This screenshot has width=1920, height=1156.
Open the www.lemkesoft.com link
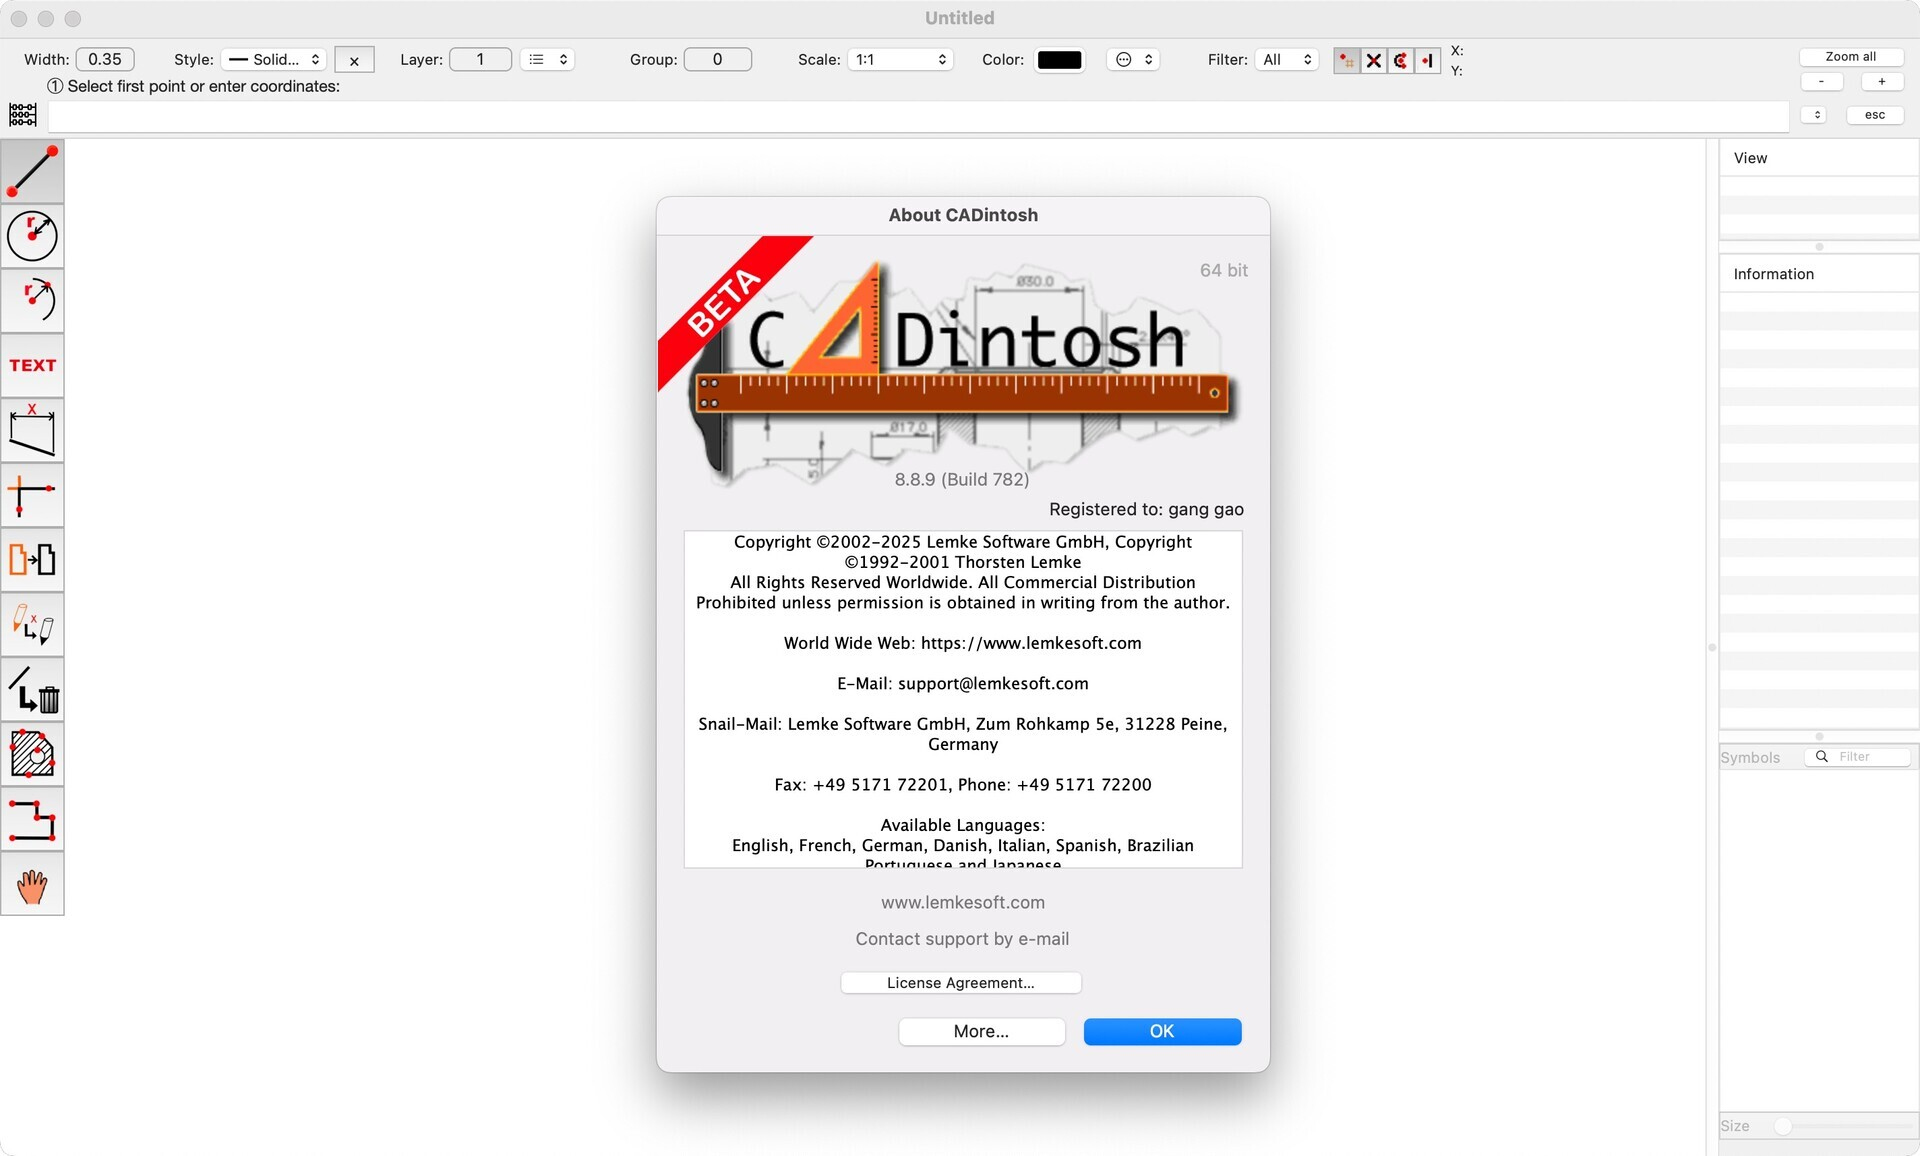962,902
